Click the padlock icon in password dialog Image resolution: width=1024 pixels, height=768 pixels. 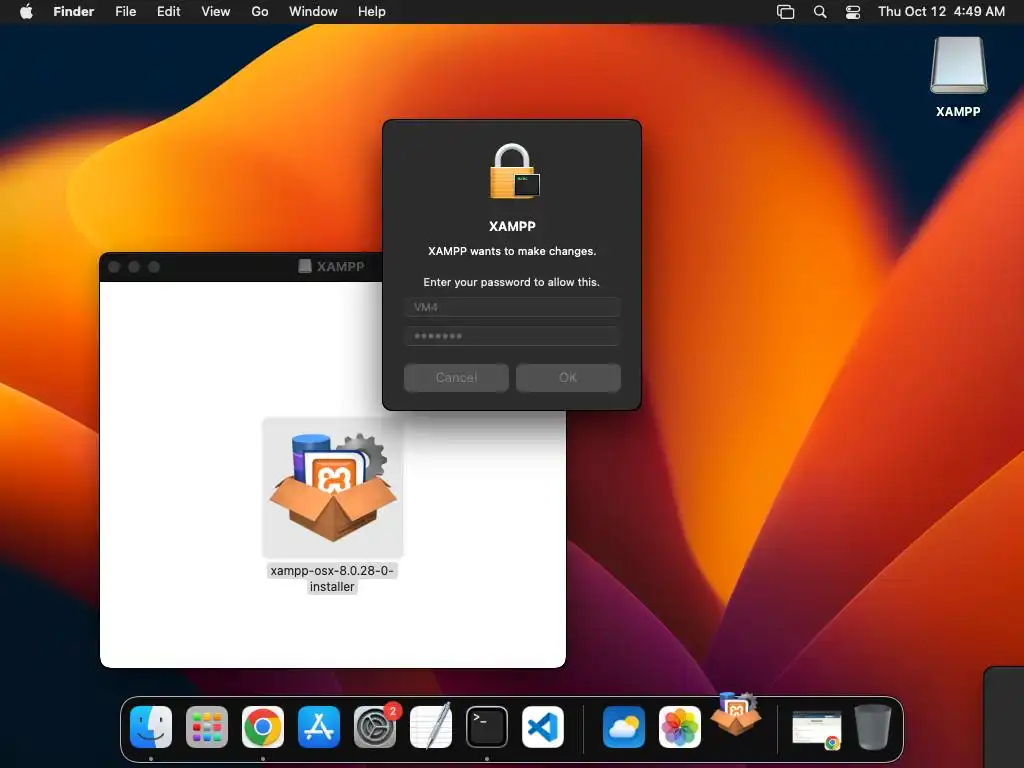514,171
